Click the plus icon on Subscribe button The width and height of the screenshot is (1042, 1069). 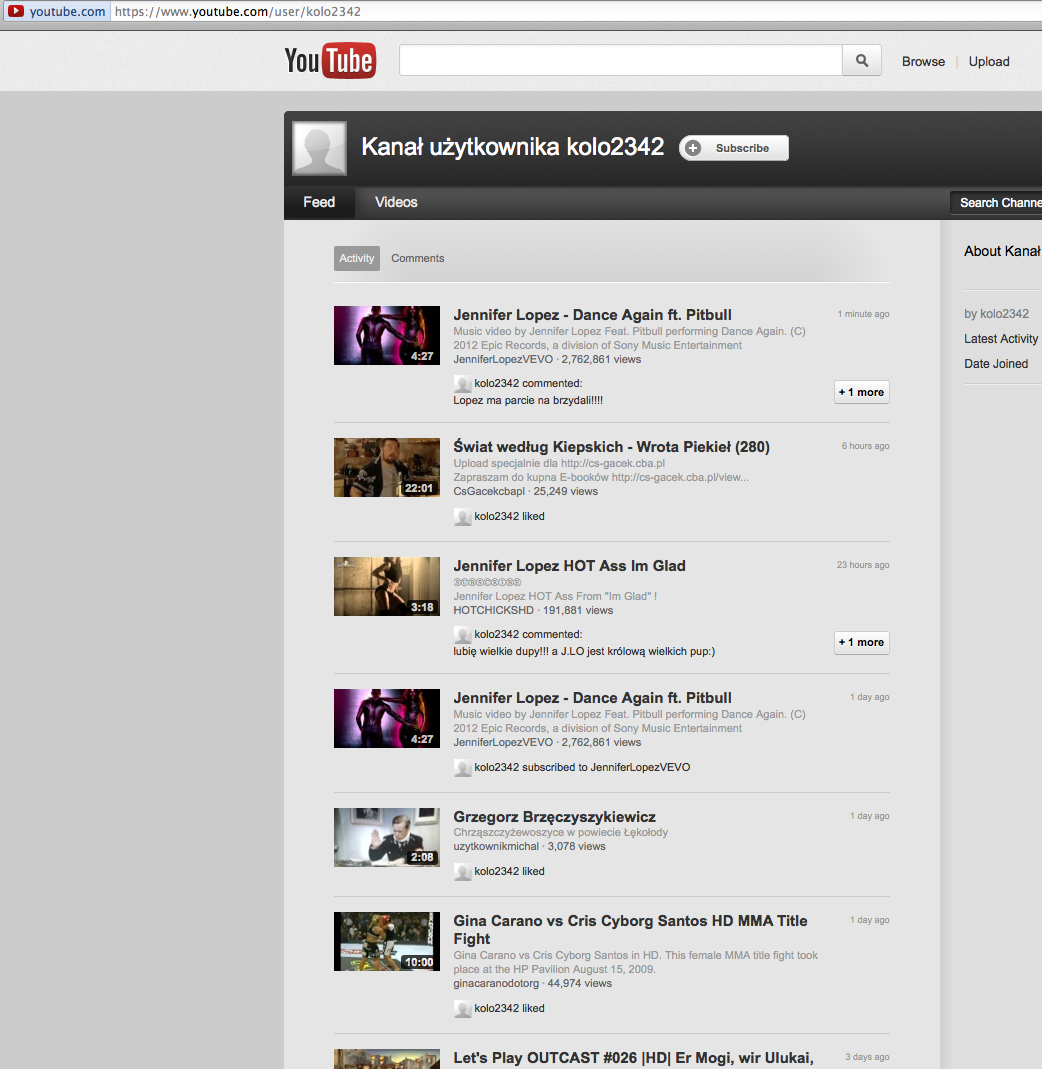point(693,148)
